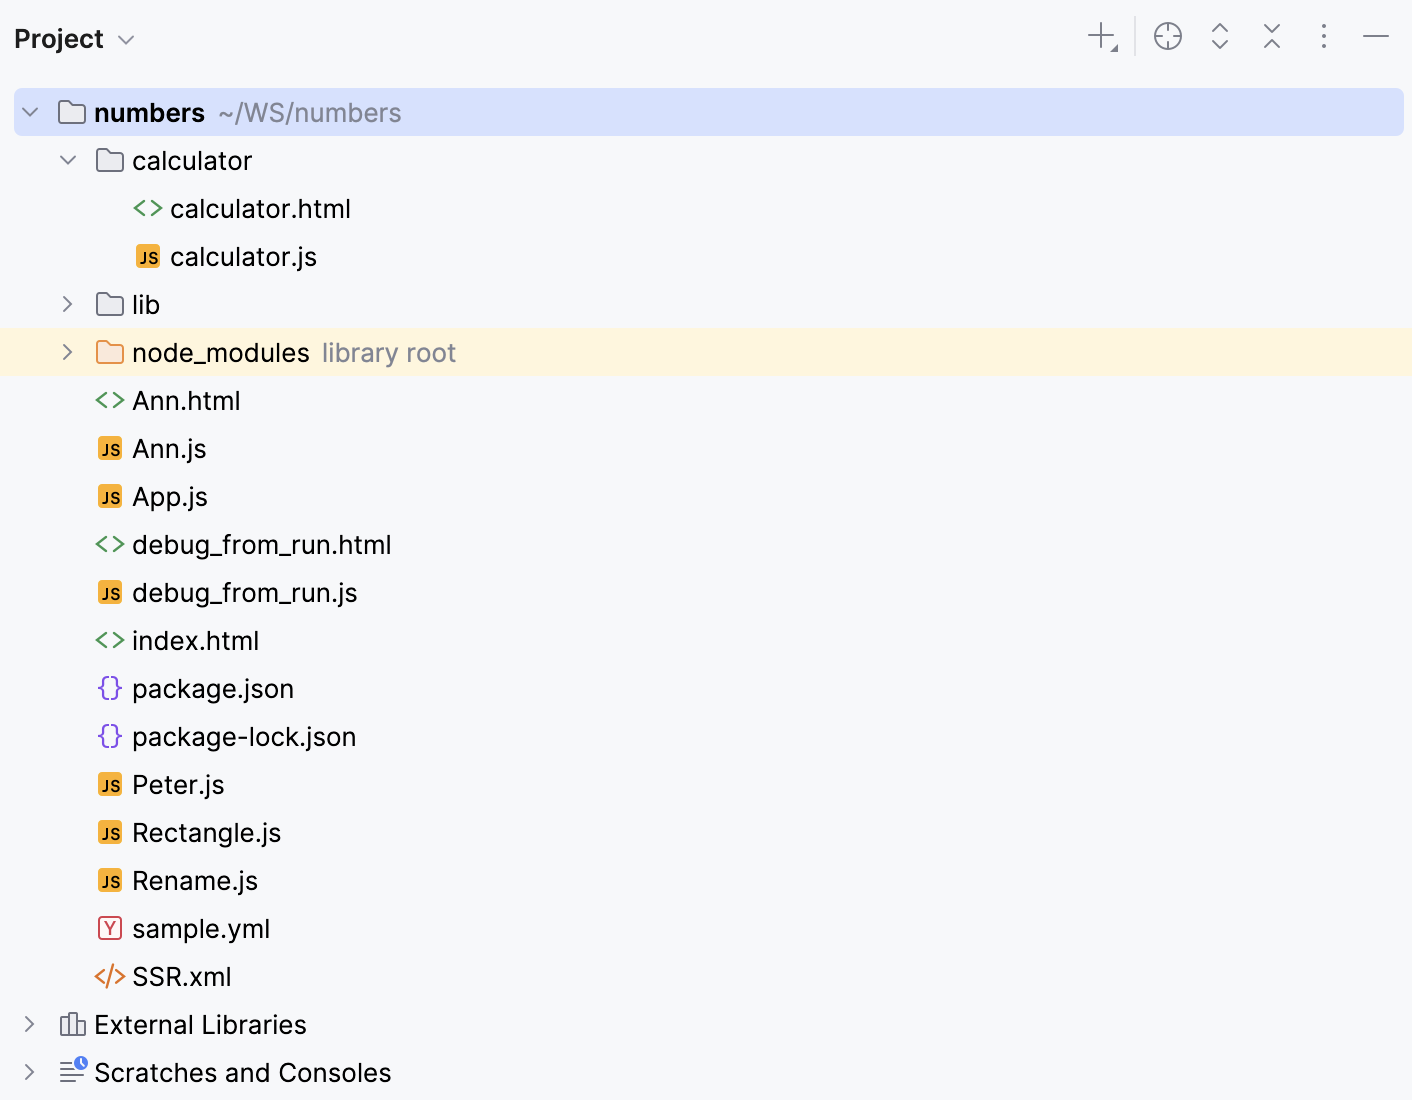The image size is (1412, 1100).
Task: Click the plus icon to add a file
Action: coord(1099,36)
